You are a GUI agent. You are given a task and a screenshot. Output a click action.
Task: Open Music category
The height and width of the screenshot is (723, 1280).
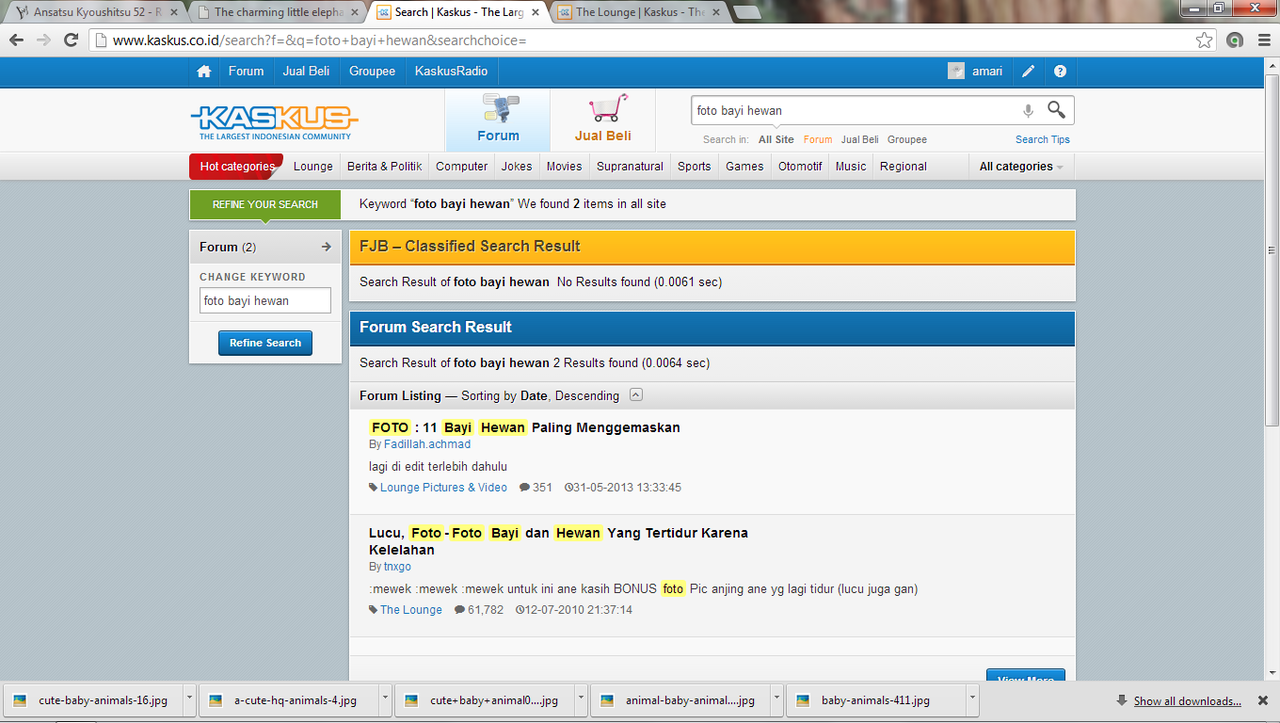(851, 166)
